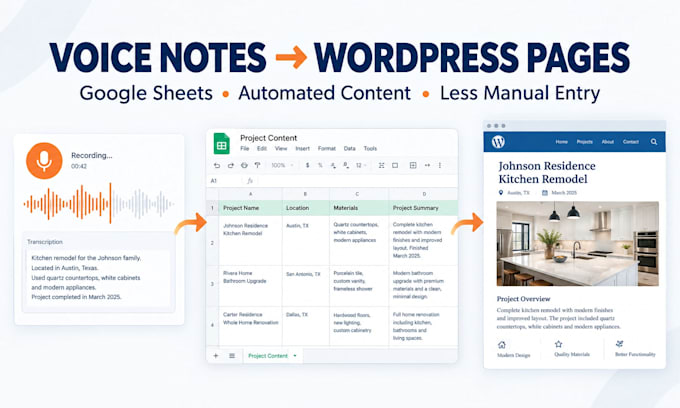Click the WordPress logo icon
680x408 pixels.
[498, 141]
